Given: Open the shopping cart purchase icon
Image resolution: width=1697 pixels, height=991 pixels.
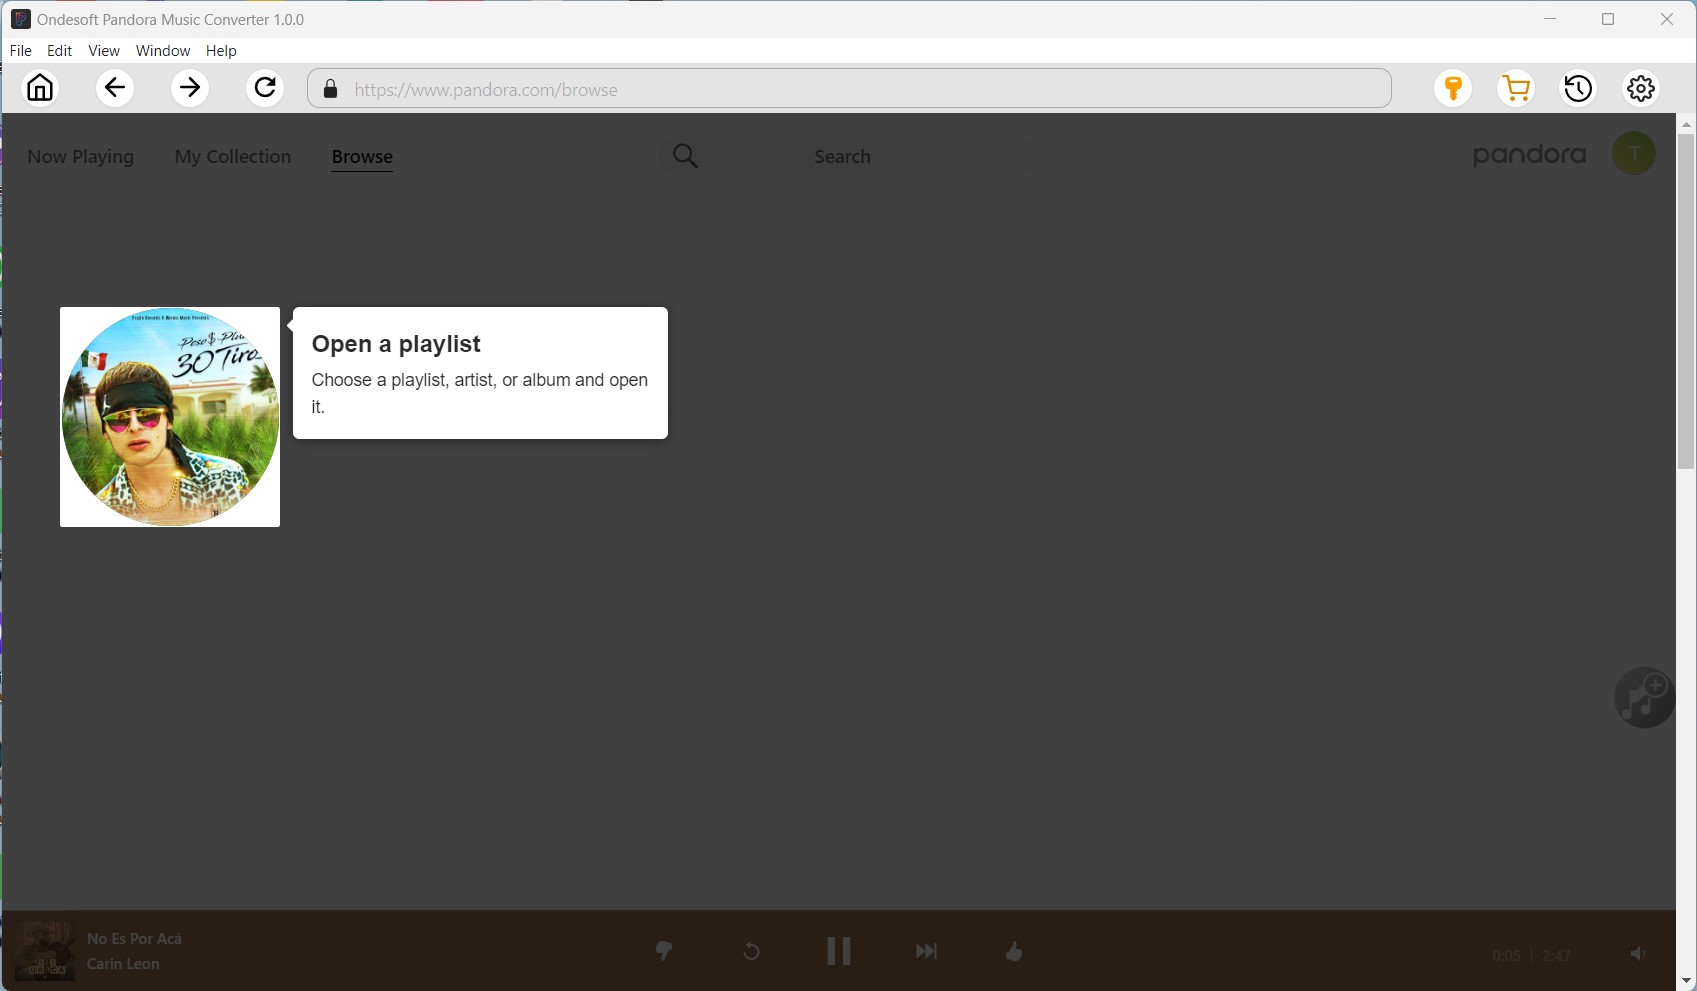Looking at the screenshot, I should (x=1516, y=88).
